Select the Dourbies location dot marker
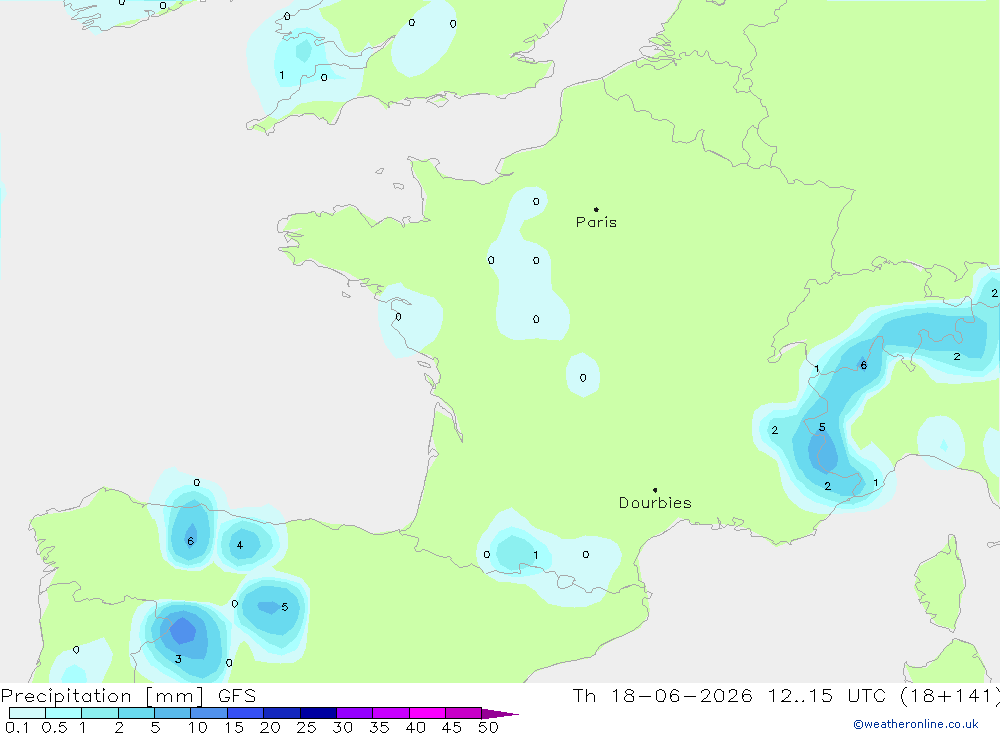 pyautogui.click(x=655, y=490)
